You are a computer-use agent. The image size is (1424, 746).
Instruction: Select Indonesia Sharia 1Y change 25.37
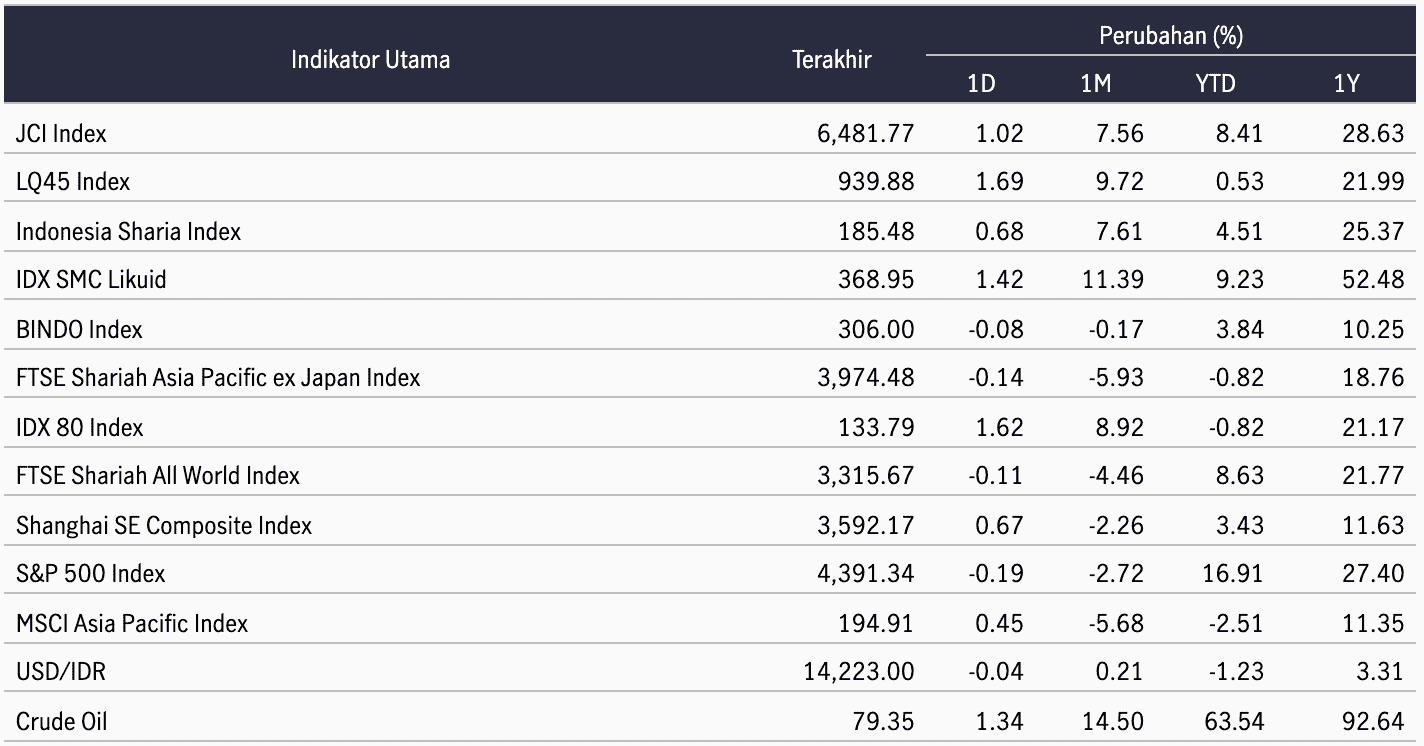pos(1373,231)
